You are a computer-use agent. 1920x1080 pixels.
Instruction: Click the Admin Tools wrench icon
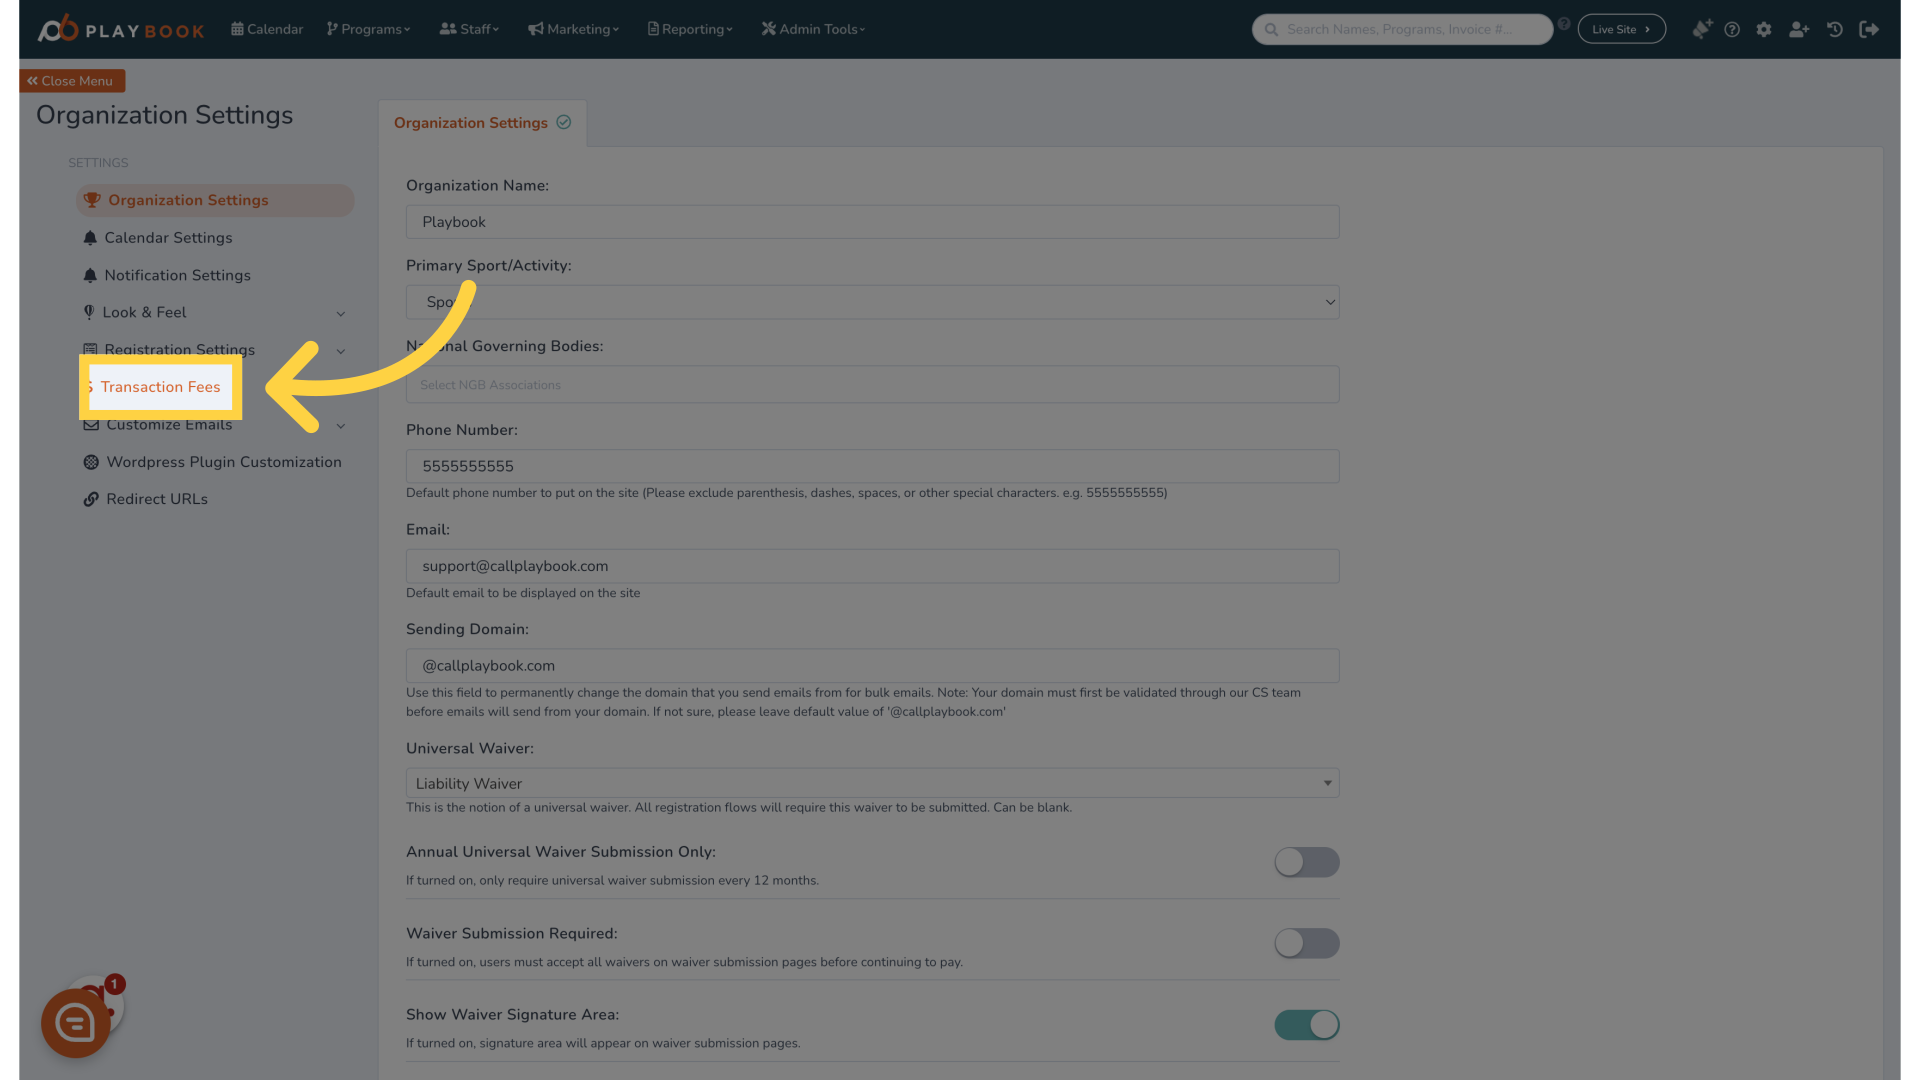(769, 29)
